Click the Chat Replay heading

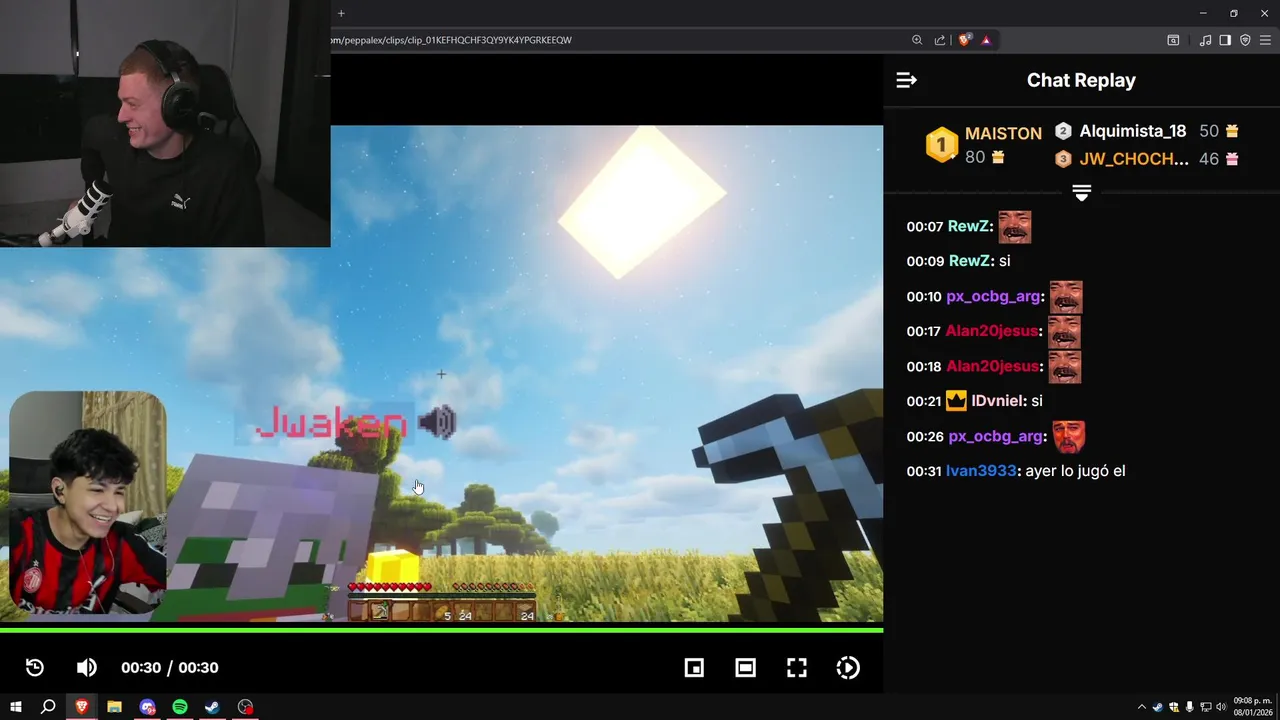[x=1081, y=80]
